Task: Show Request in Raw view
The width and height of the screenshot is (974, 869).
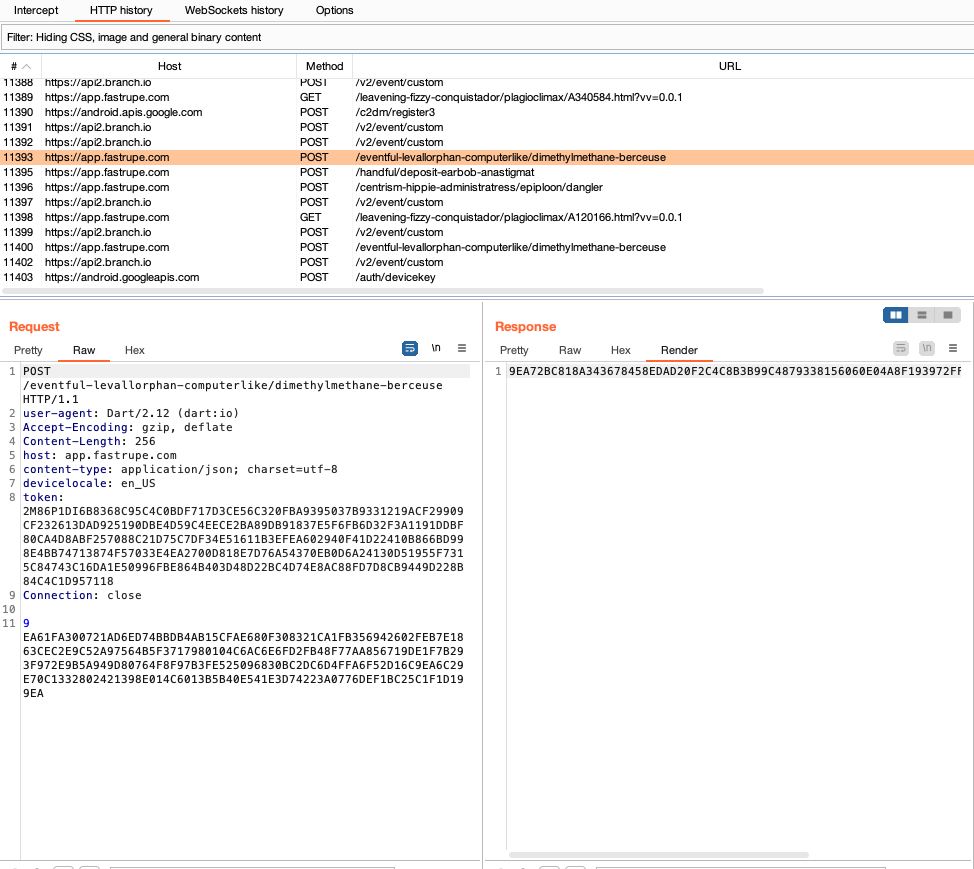Action: [84, 350]
